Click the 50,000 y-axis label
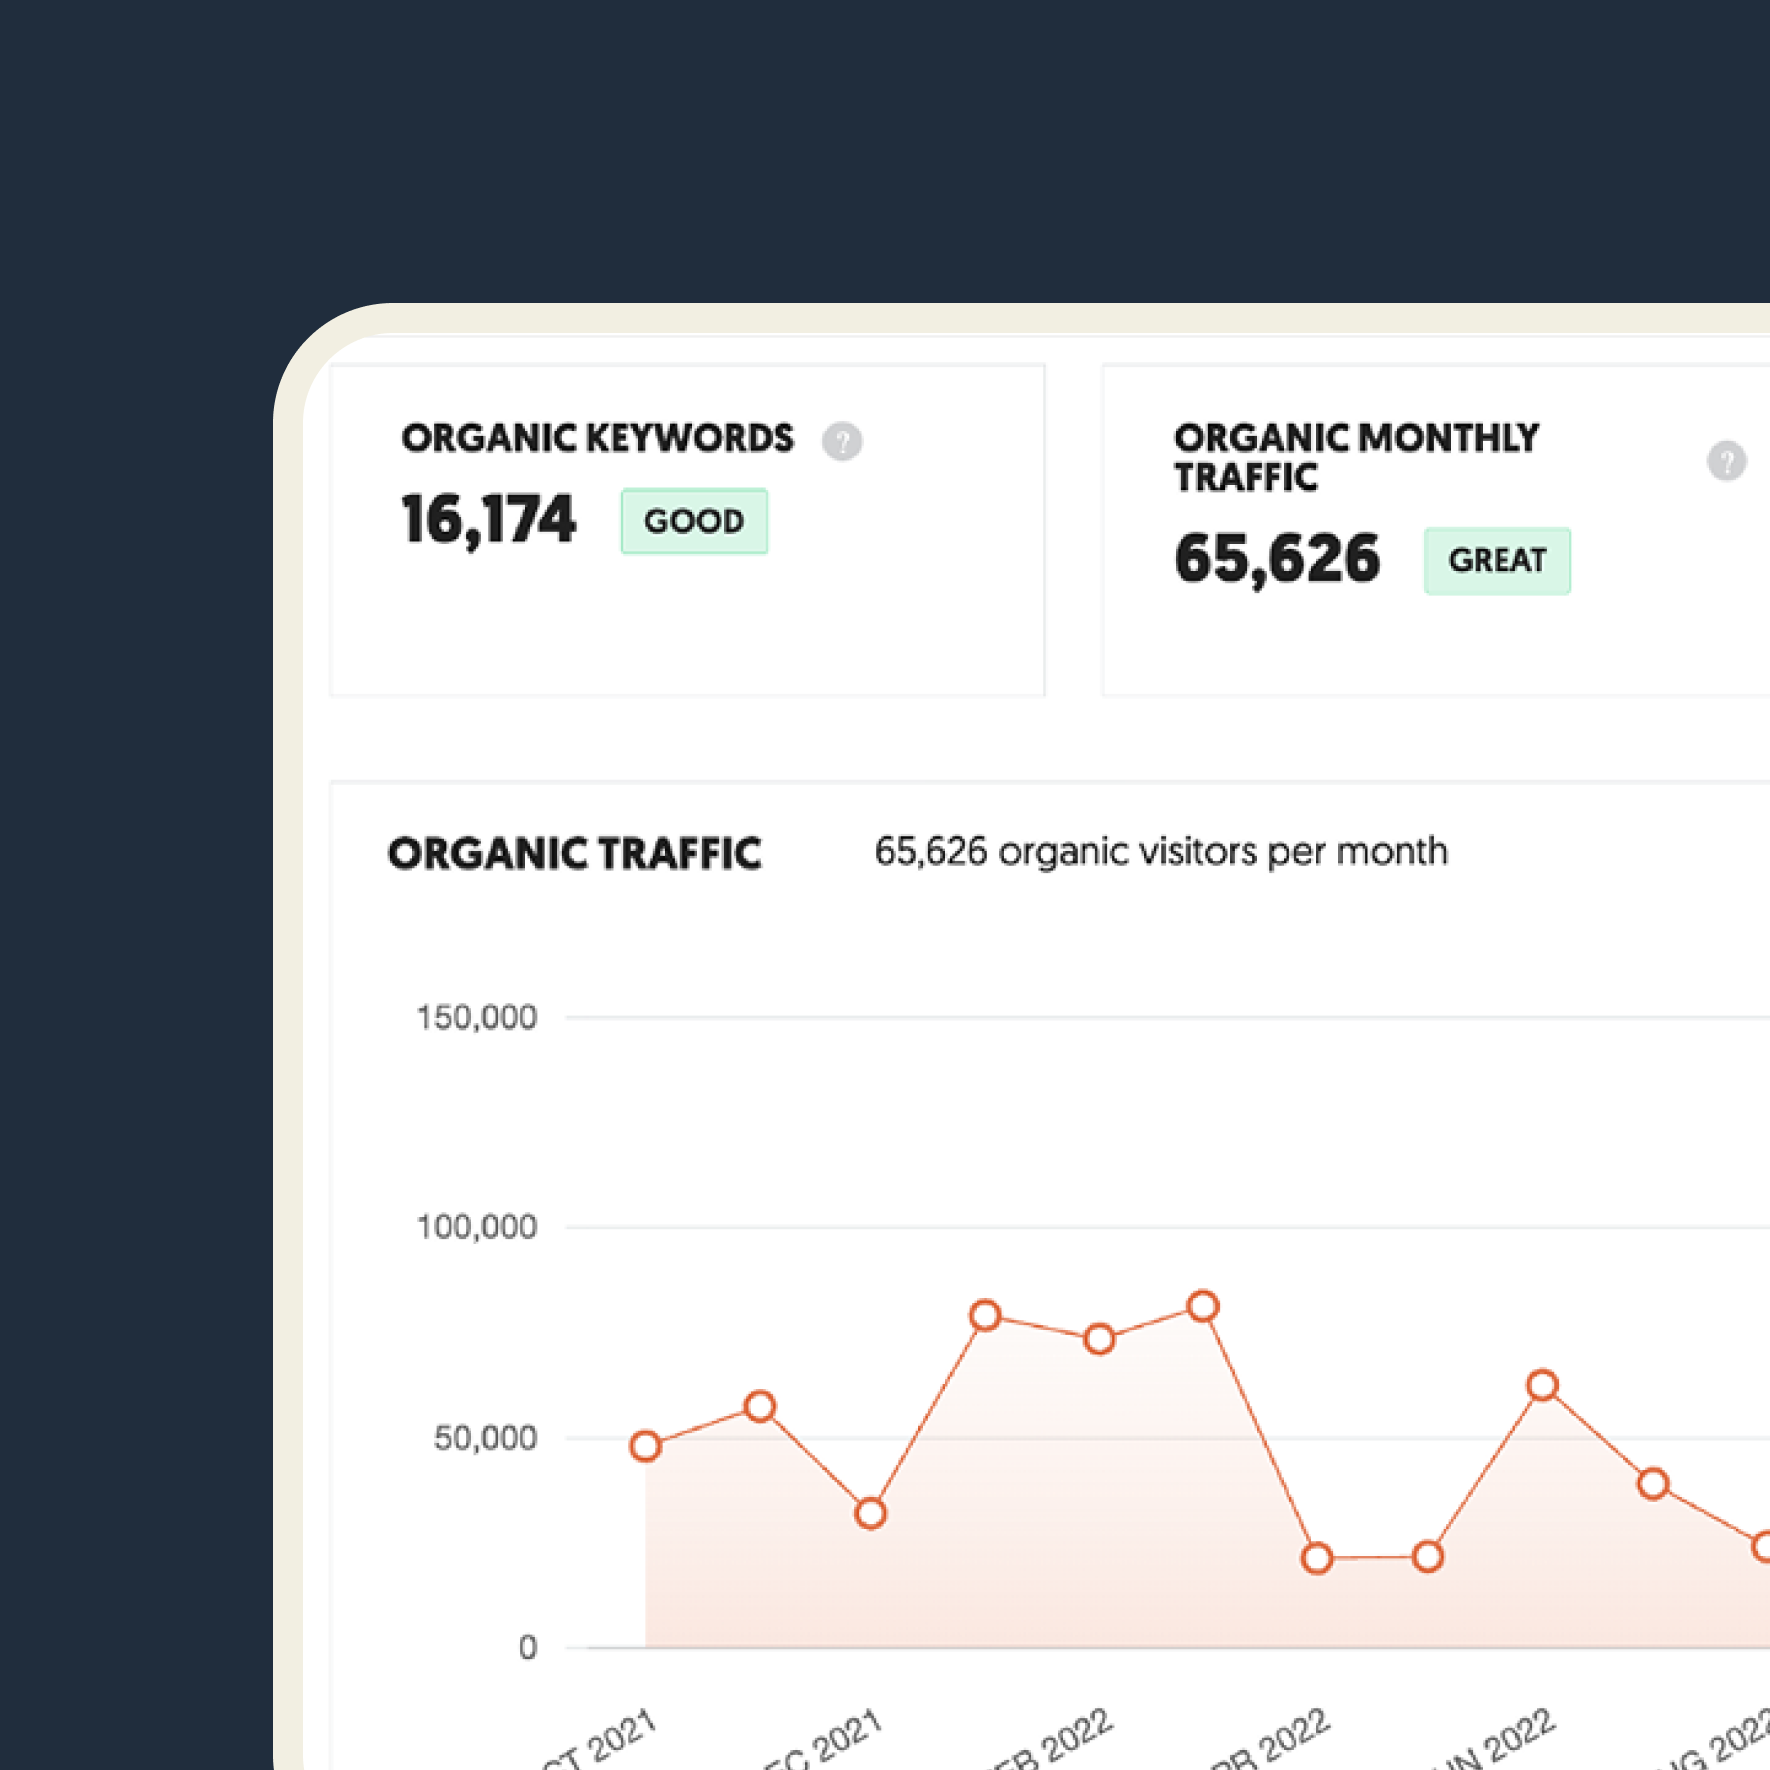This screenshot has width=1770, height=1770. [485, 1438]
